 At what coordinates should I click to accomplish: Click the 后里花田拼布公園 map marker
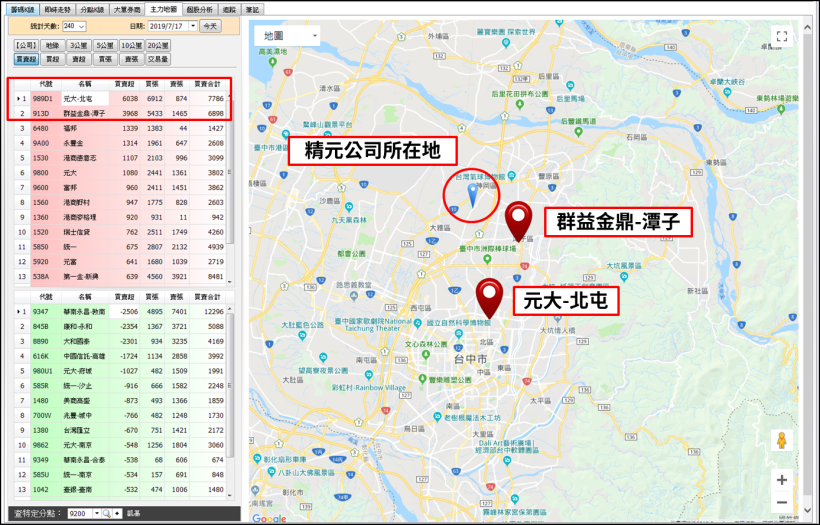pos(519,104)
